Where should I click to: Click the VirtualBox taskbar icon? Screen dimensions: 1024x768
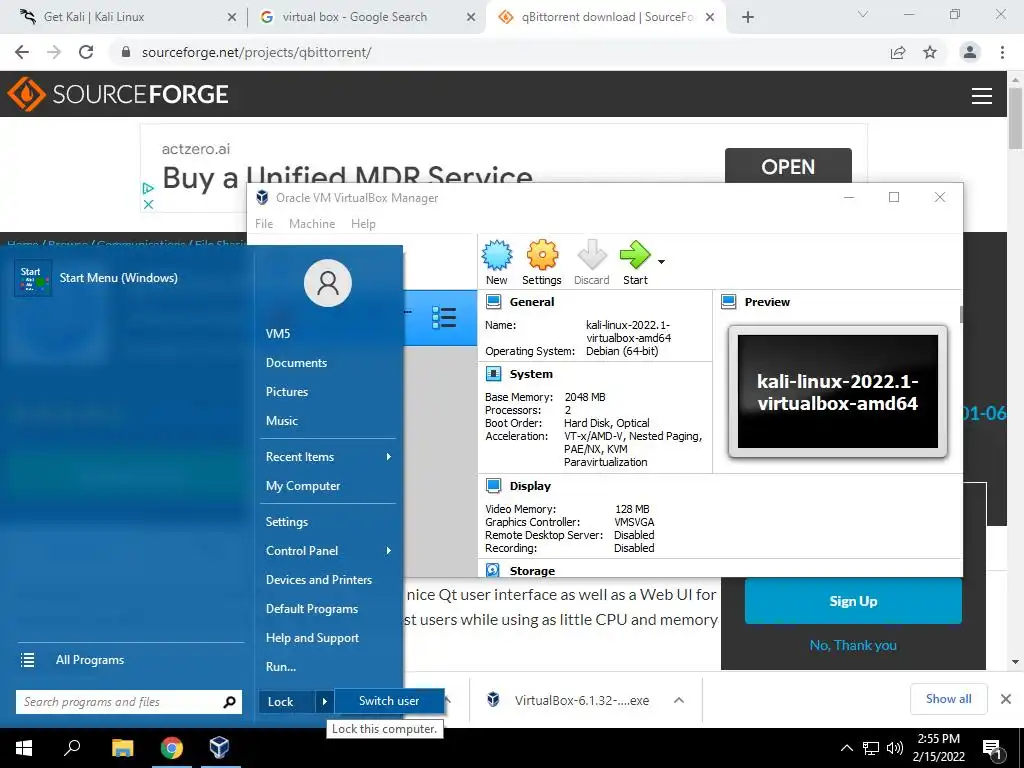pos(219,748)
